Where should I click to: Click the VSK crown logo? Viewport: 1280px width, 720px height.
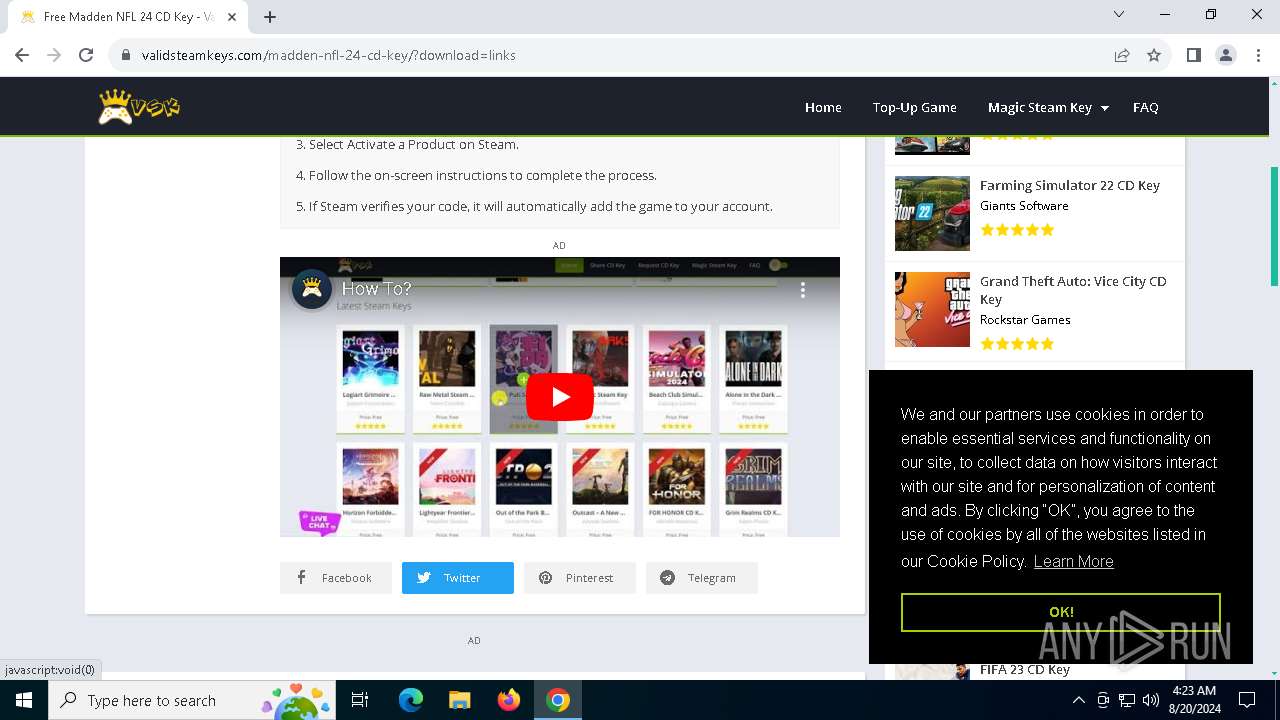point(139,107)
